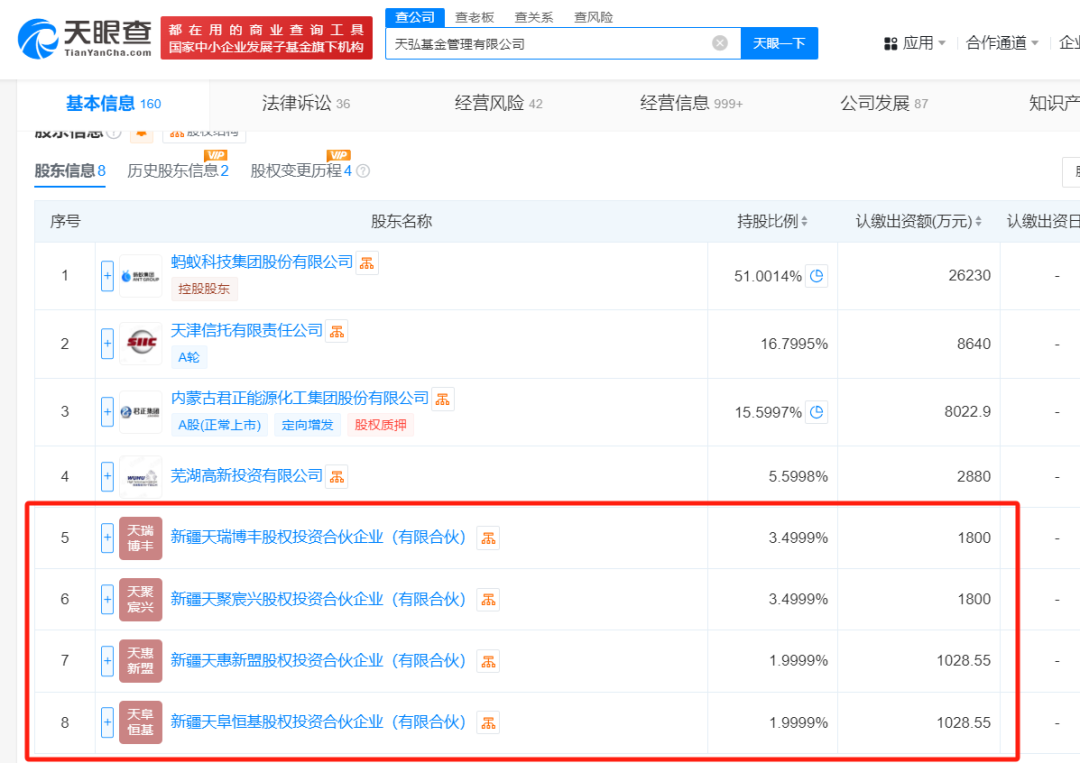
Task: Open 公司发展 tab
Action: pyautogui.click(x=884, y=103)
